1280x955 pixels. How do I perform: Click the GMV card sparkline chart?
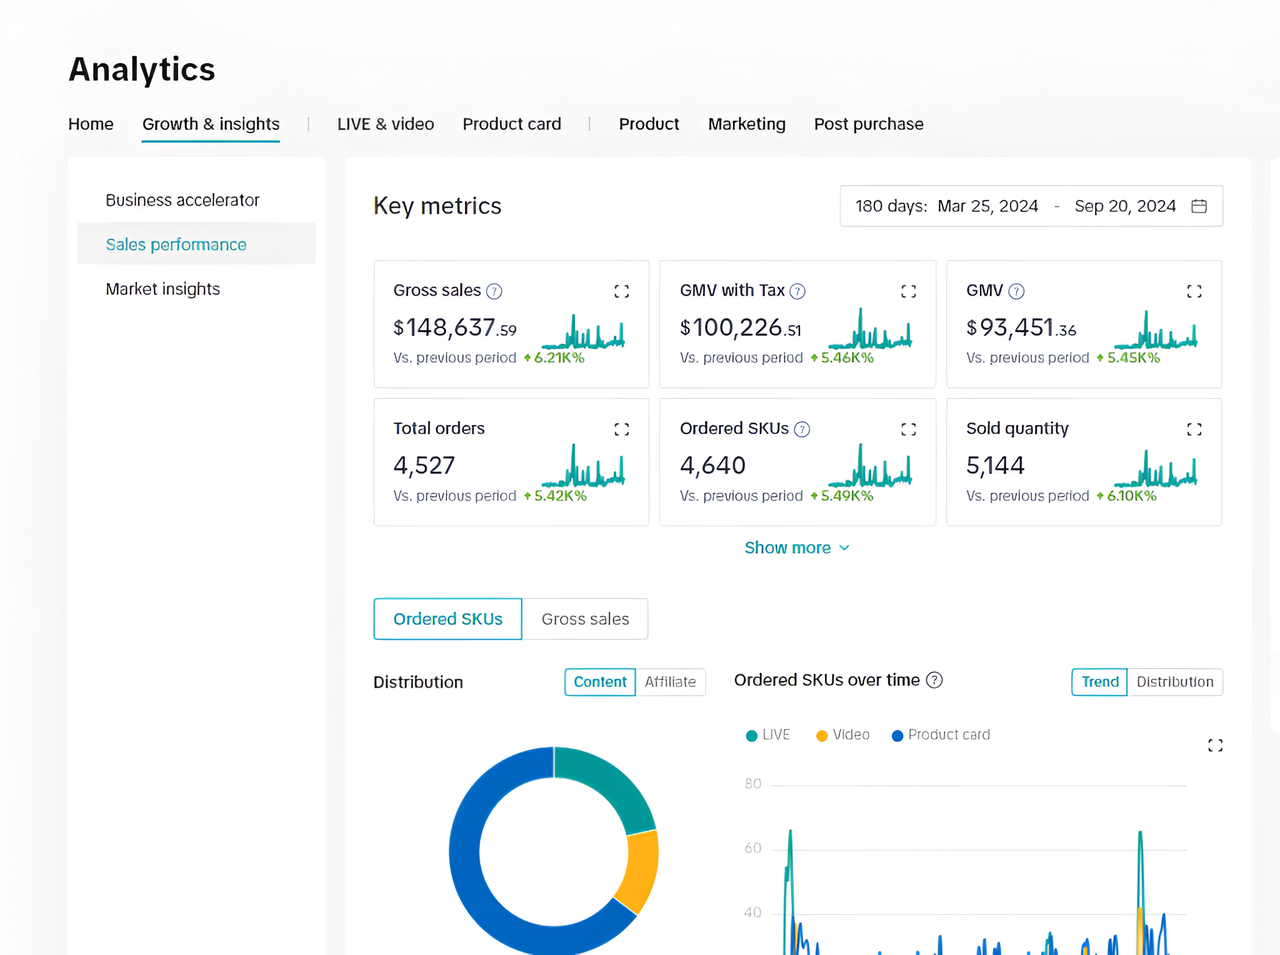(x=1156, y=329)
